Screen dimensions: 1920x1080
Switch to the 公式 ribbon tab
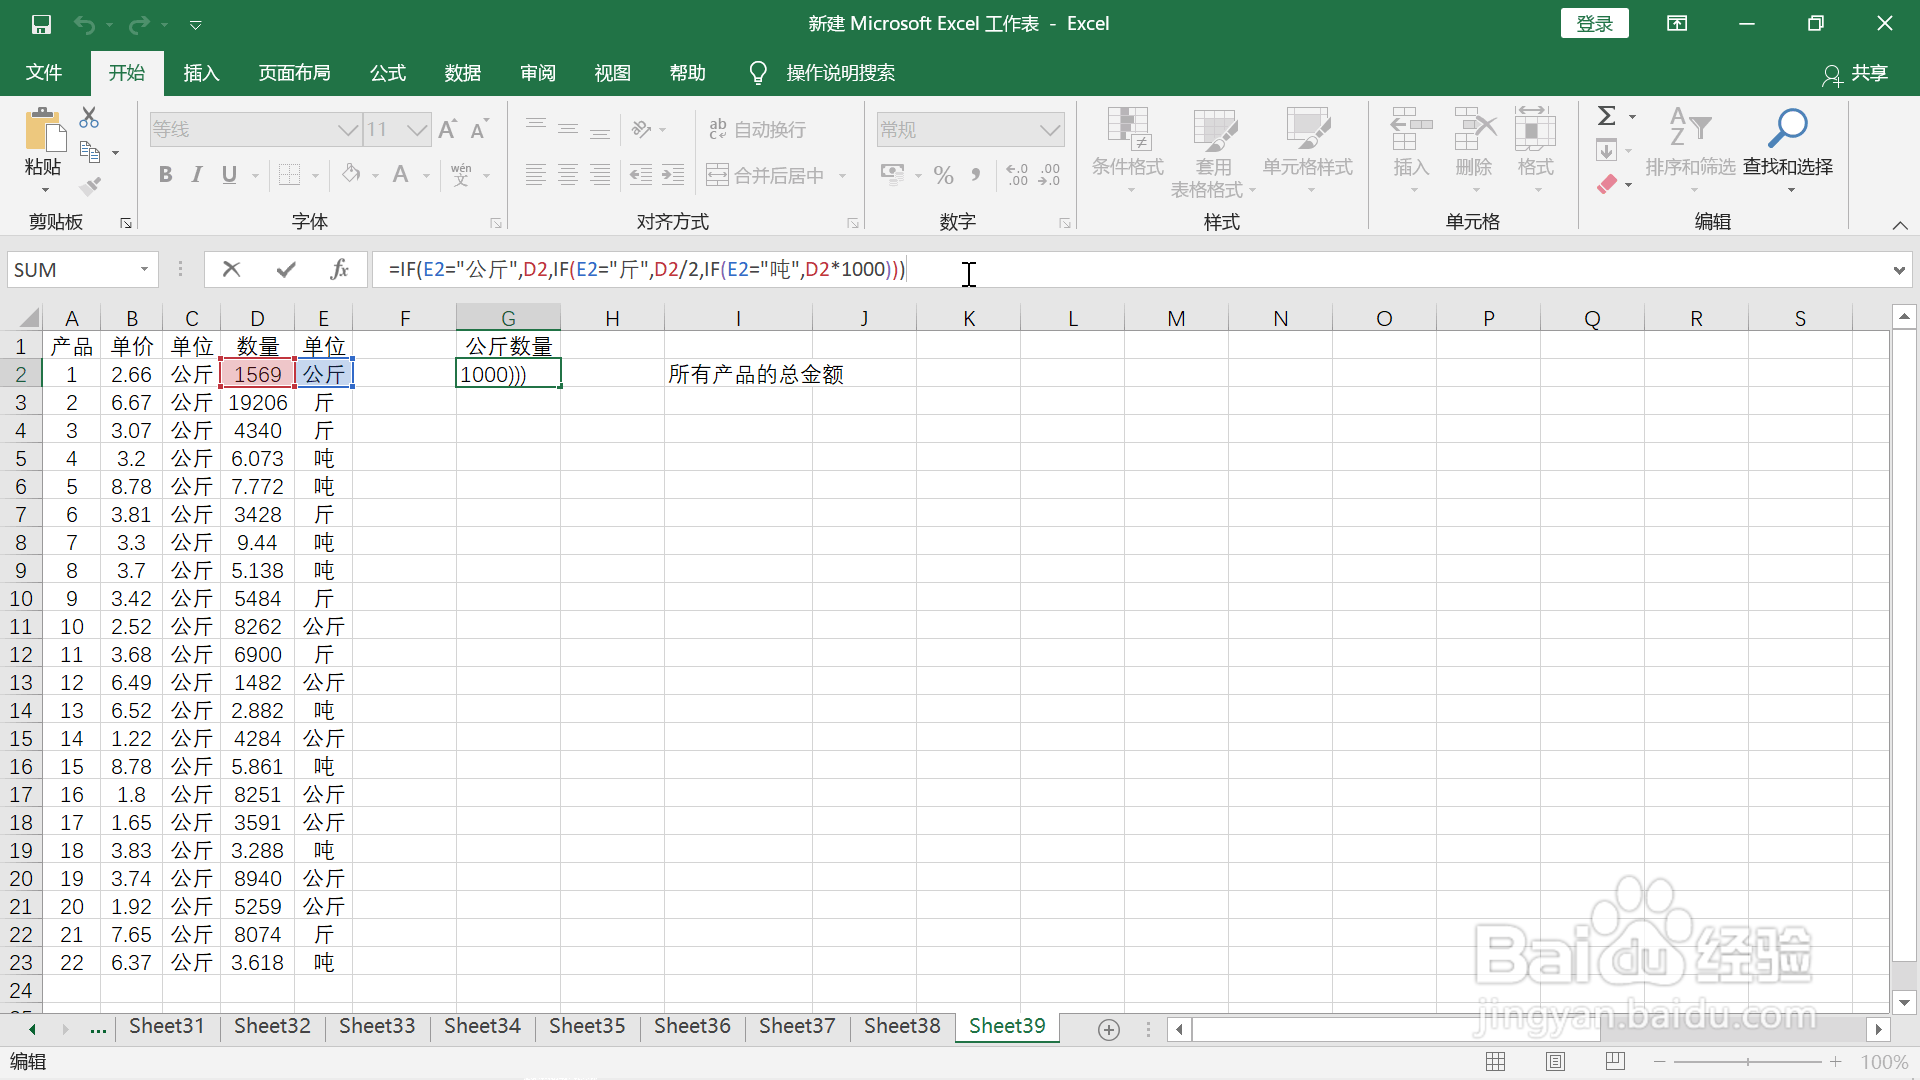[x=388, y=72]
